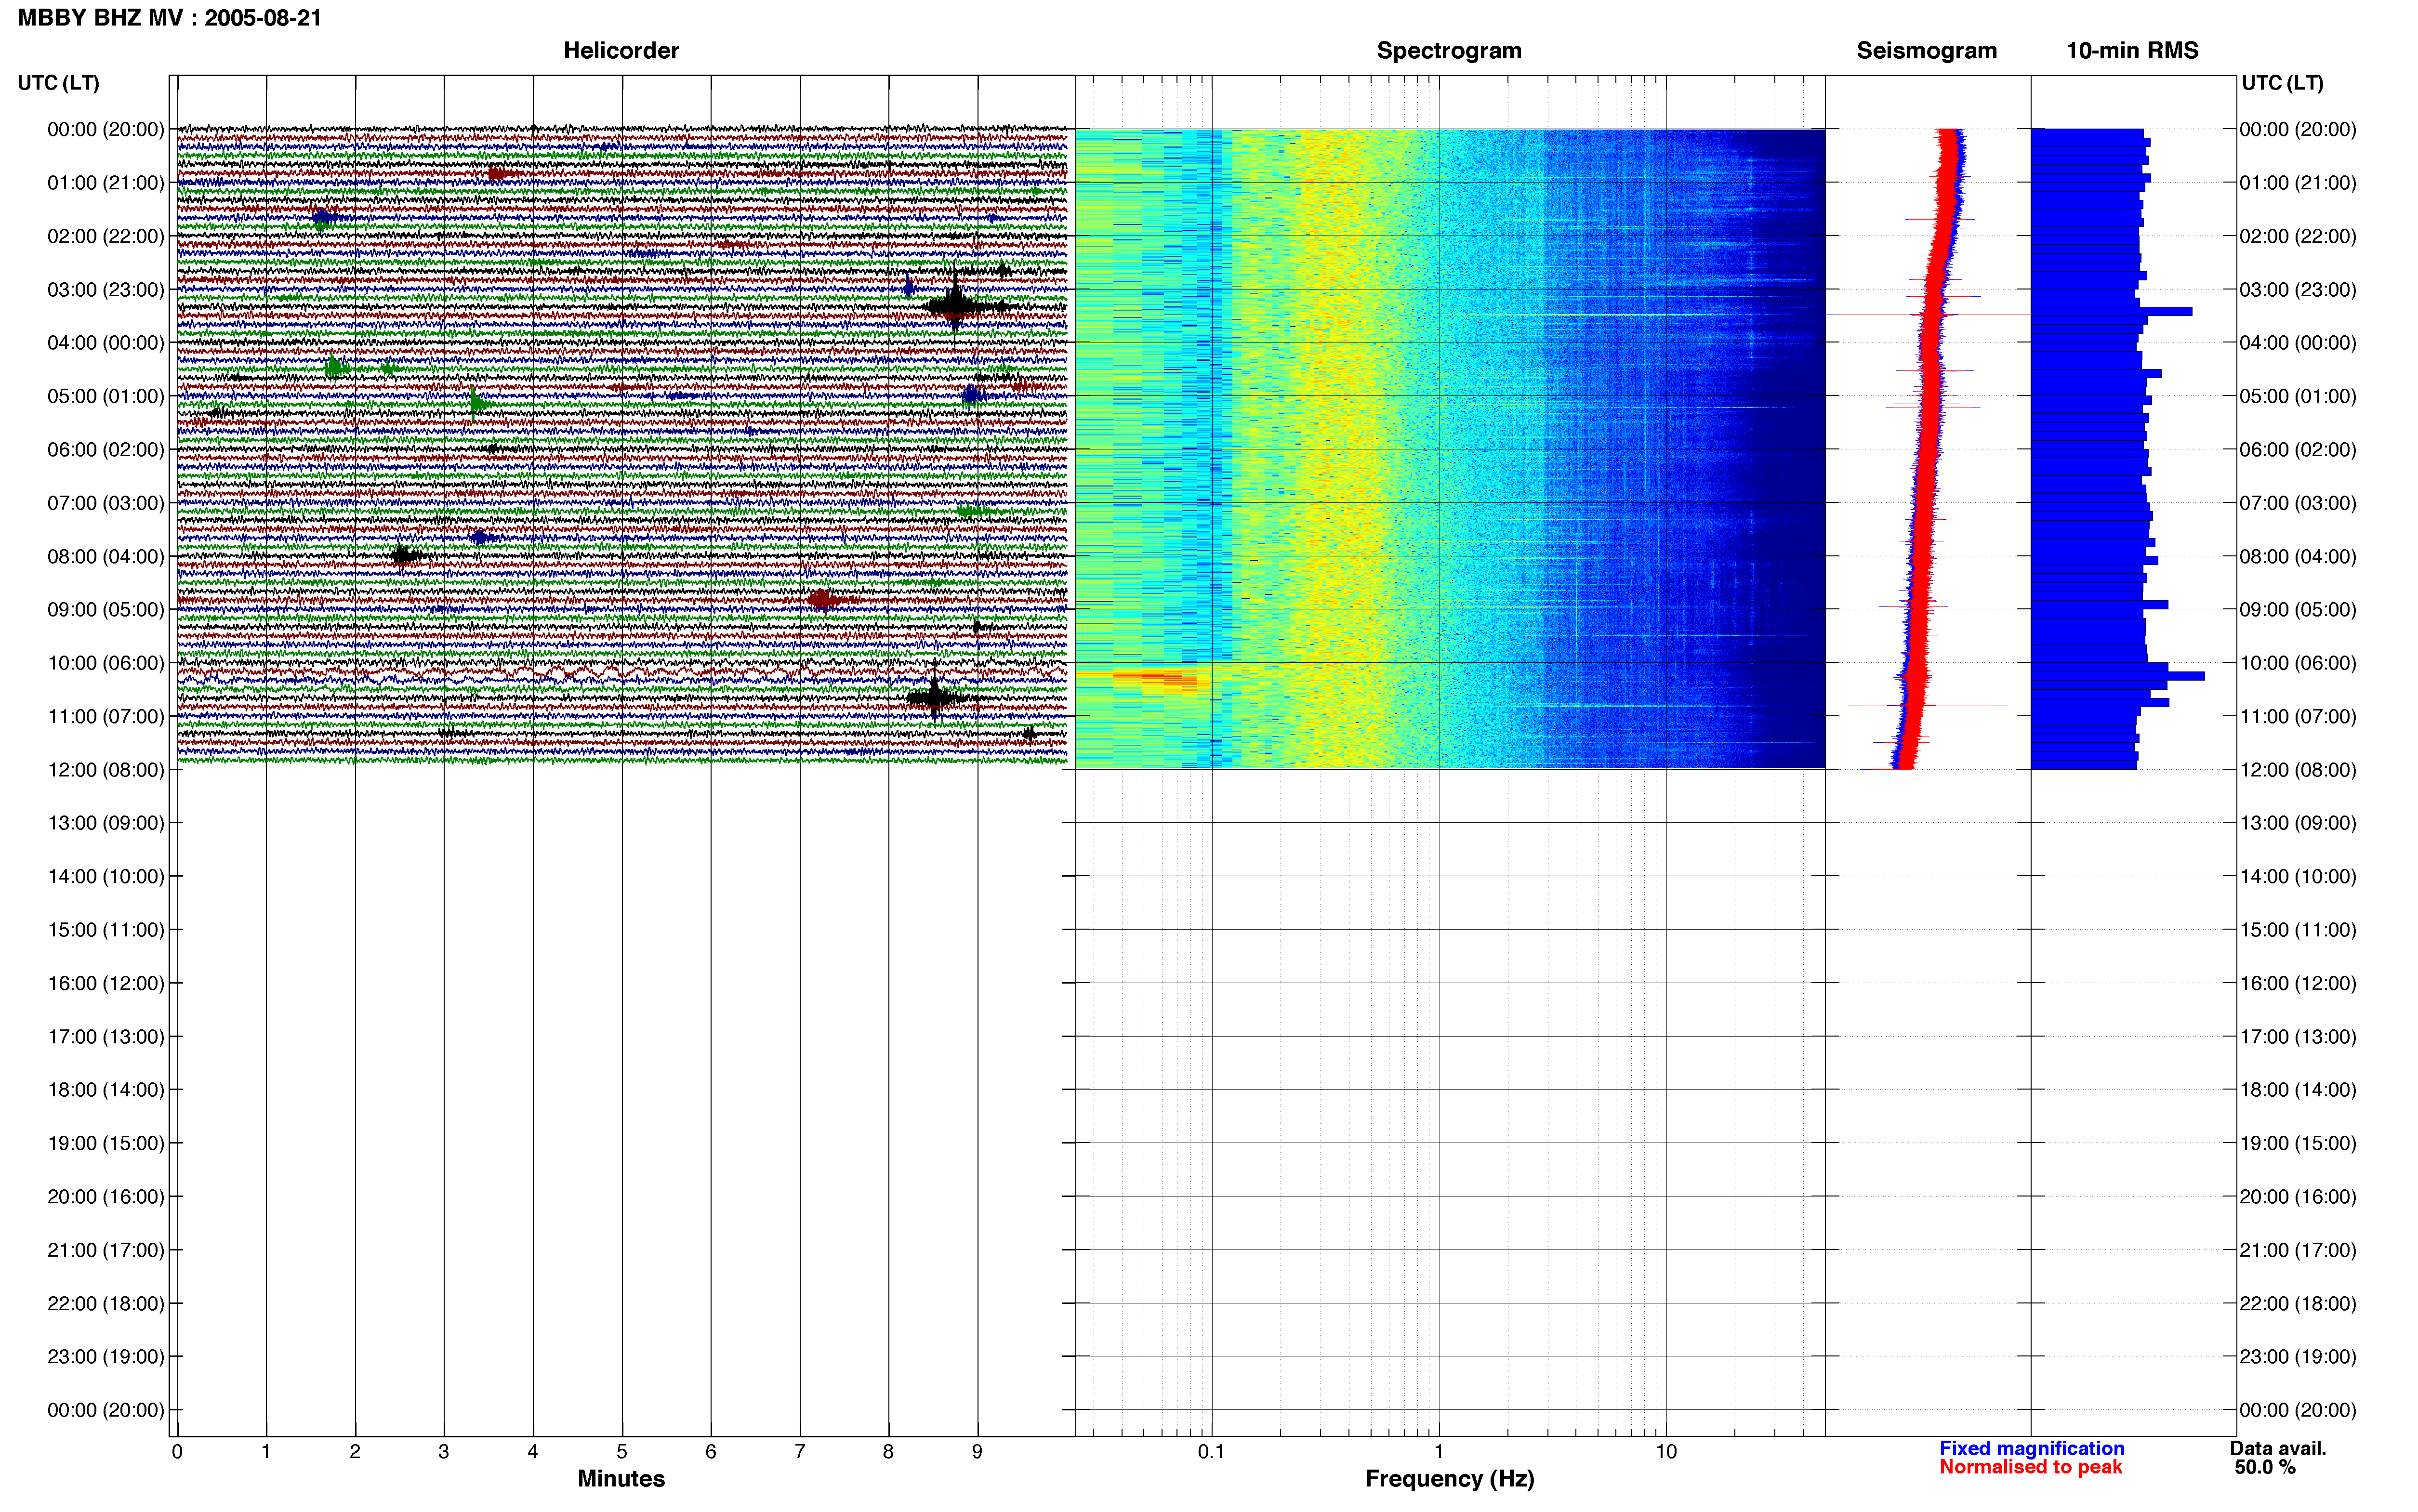Click the 'Minutes' axis label
Image resolution: width=2418 pixels, height=1512 pixels.
pyautogui.click(x=621, y=1478)
